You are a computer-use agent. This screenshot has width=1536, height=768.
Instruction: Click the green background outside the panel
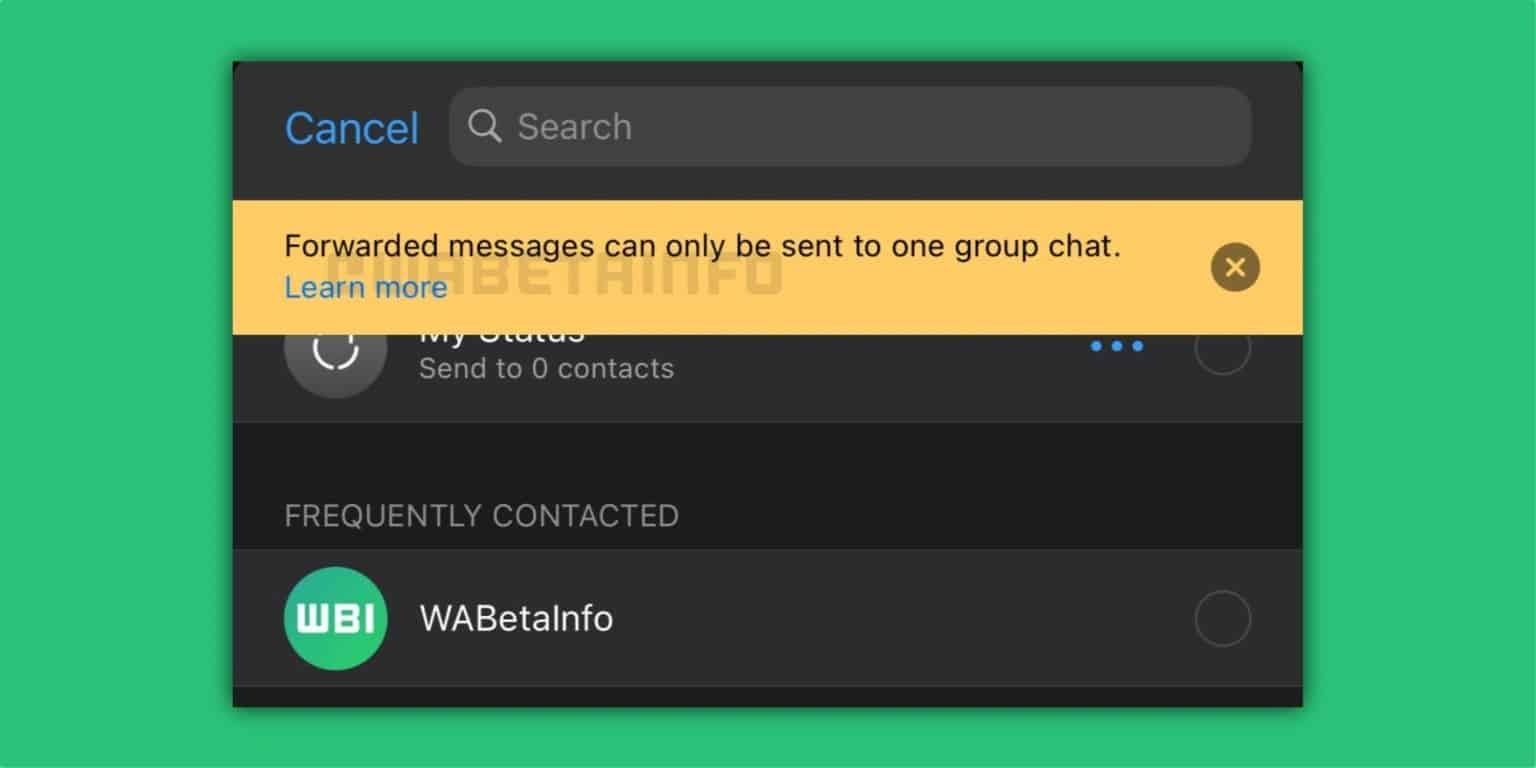pyautogui.click(x=116, y=384)
